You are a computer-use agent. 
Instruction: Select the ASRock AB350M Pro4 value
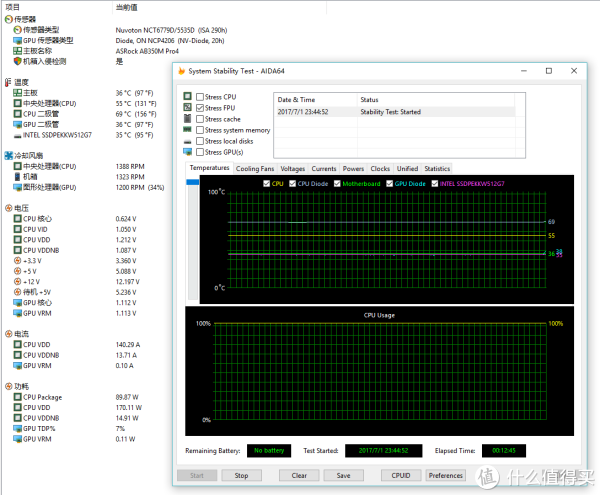click(x=147, y=51)
